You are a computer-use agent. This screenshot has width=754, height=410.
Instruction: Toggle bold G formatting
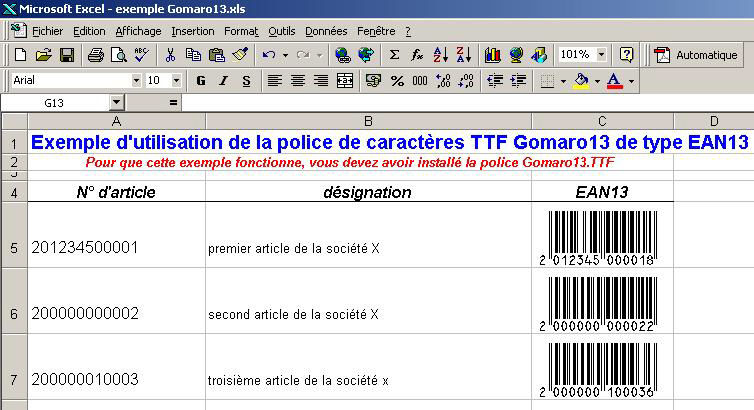tap(201, 80)
